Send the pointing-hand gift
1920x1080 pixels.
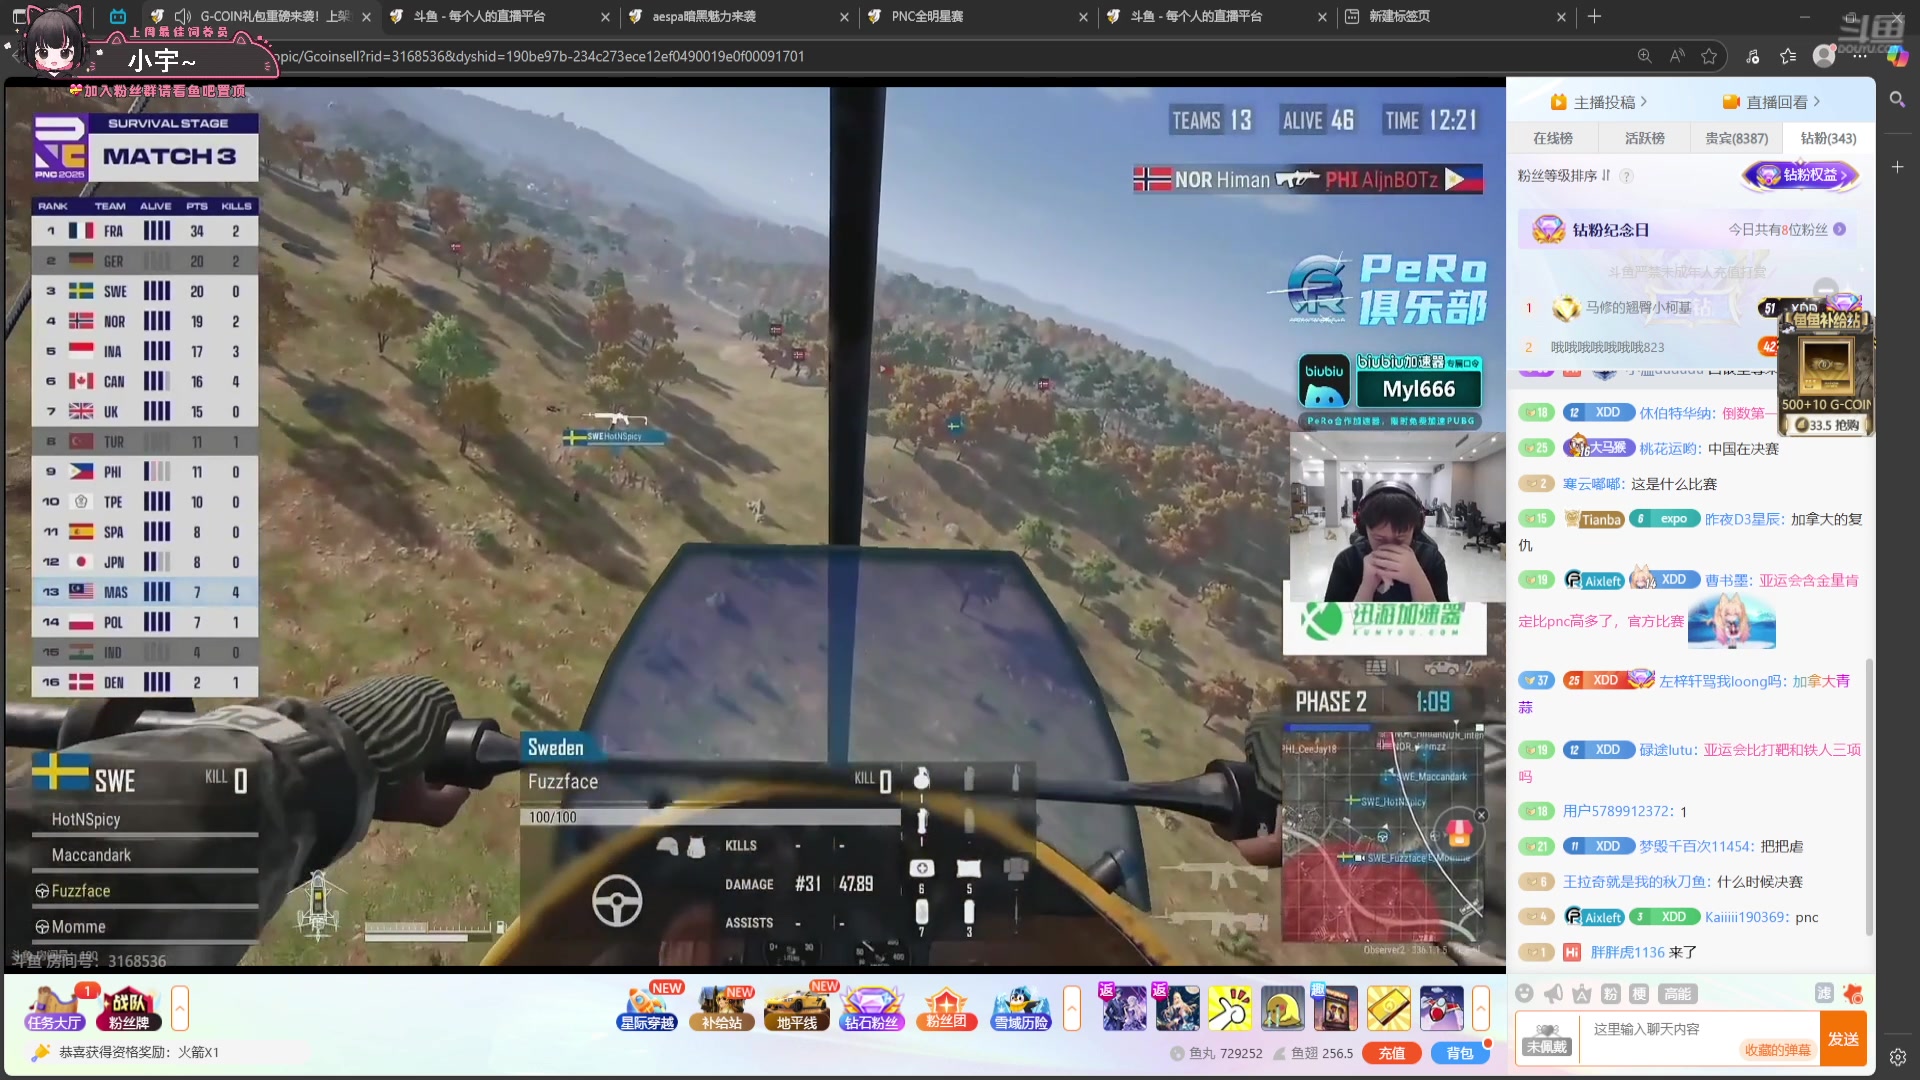tap(1229, 1008)
